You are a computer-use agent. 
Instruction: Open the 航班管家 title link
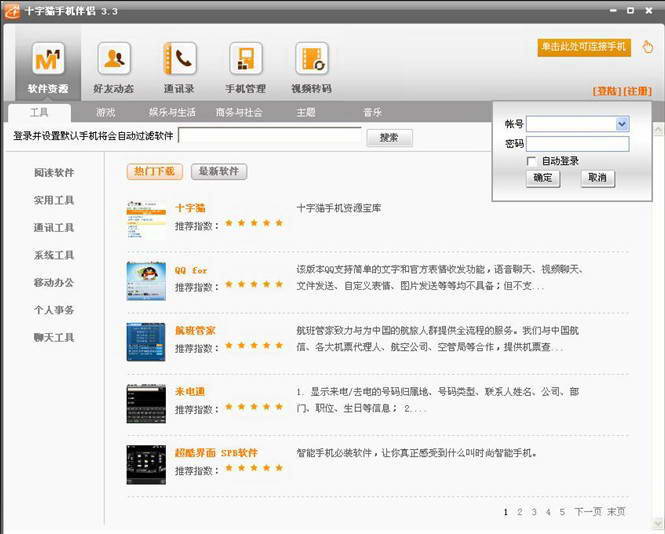point(195,330)
